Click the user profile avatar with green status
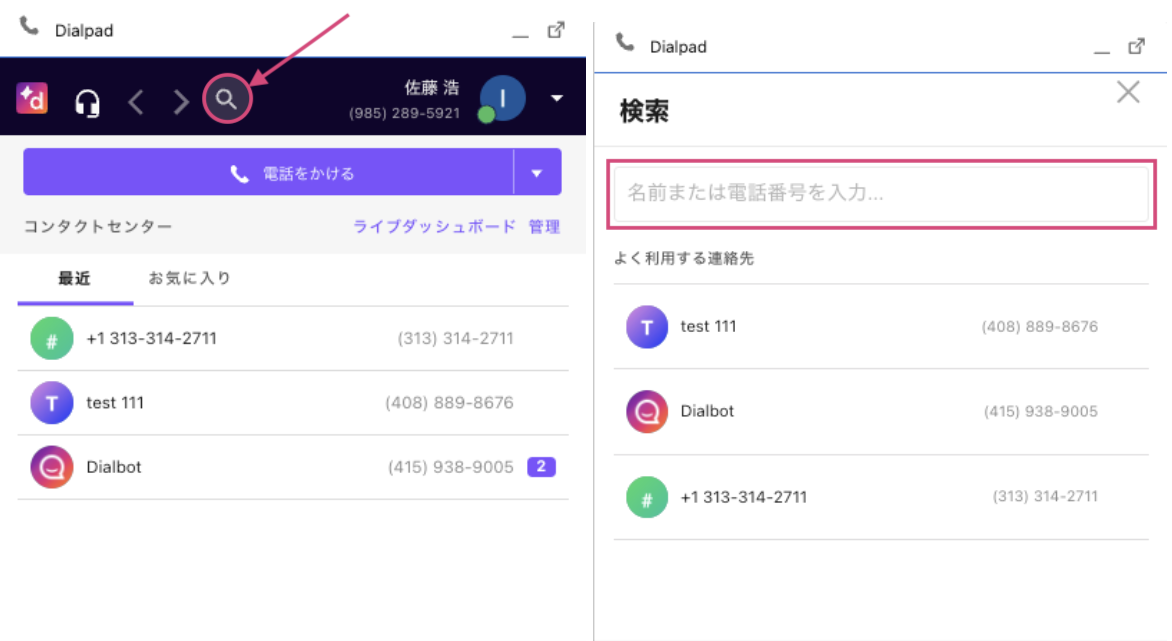Image resolution: width=1172 pixels, height=641 pixels. coord(502,99)
